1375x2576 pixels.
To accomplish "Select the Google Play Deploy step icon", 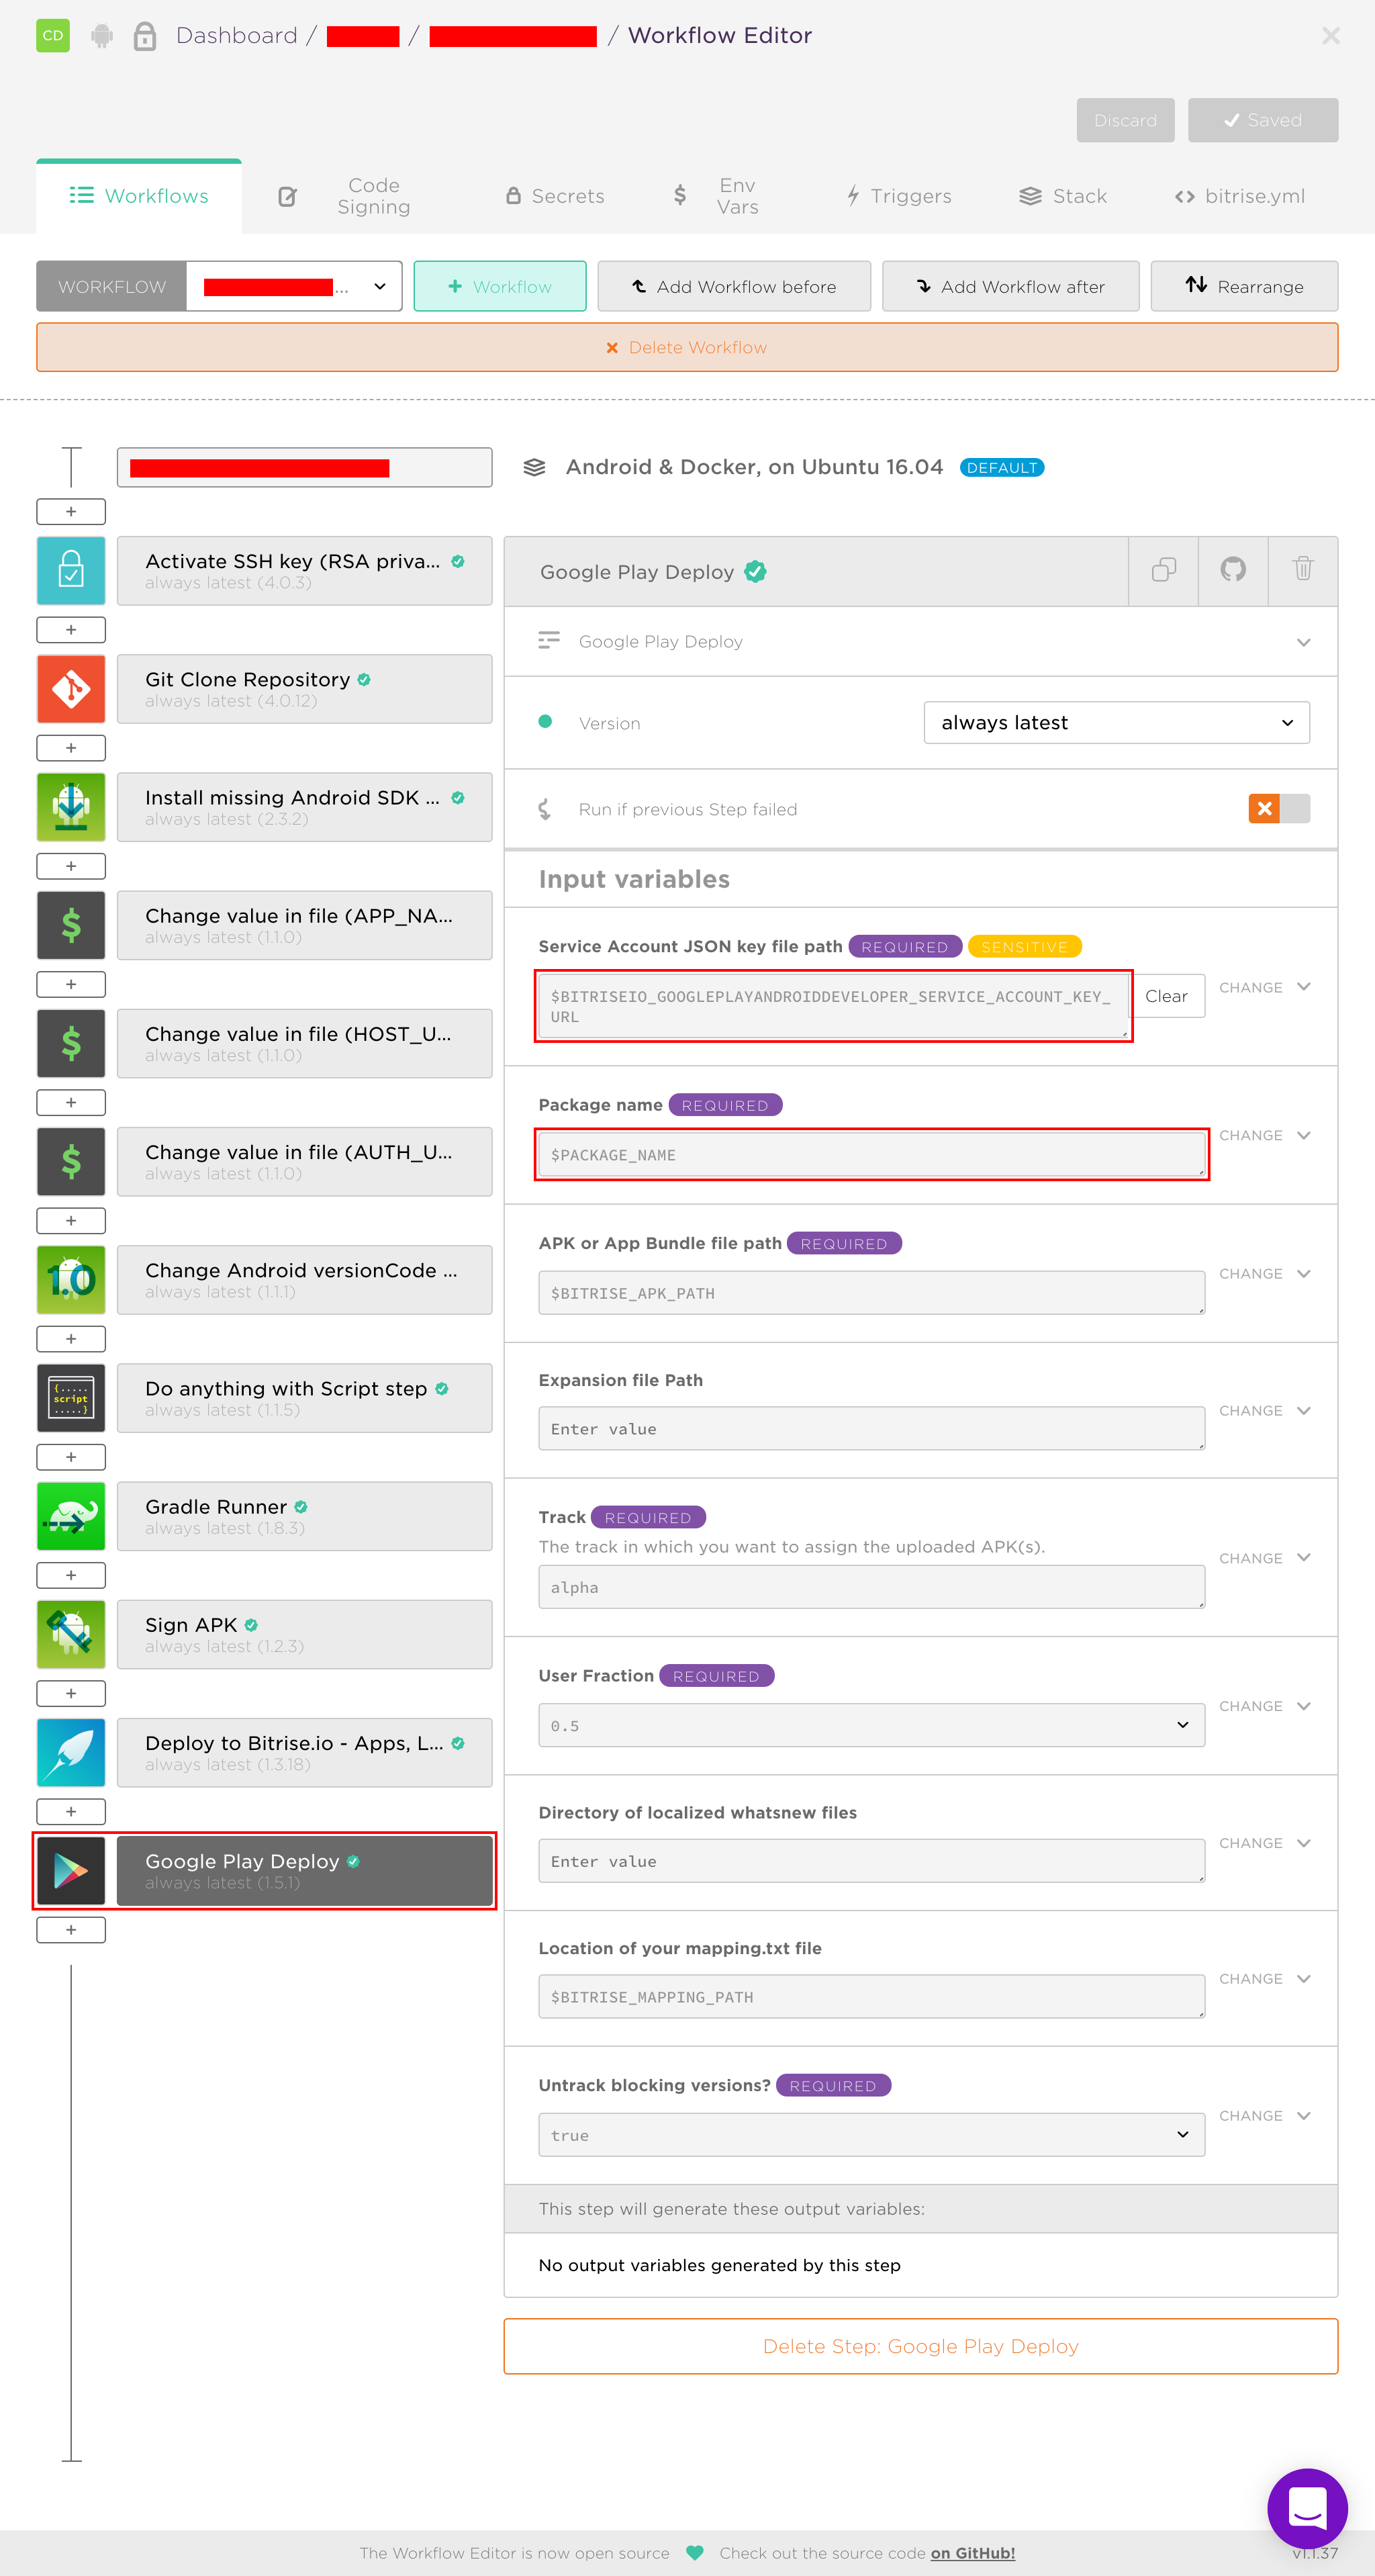I will (x=70, y=1870).
